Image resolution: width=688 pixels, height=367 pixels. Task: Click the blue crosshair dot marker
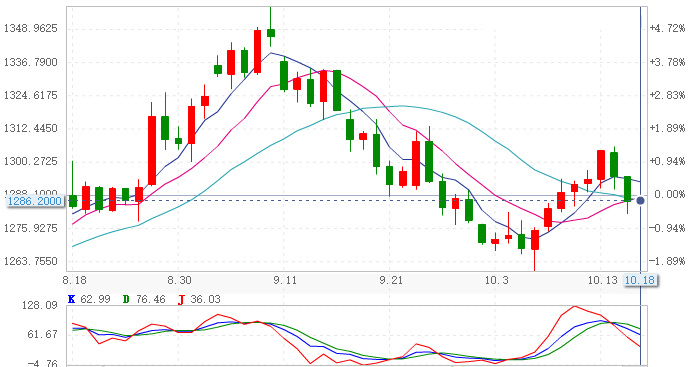[640, 201]
